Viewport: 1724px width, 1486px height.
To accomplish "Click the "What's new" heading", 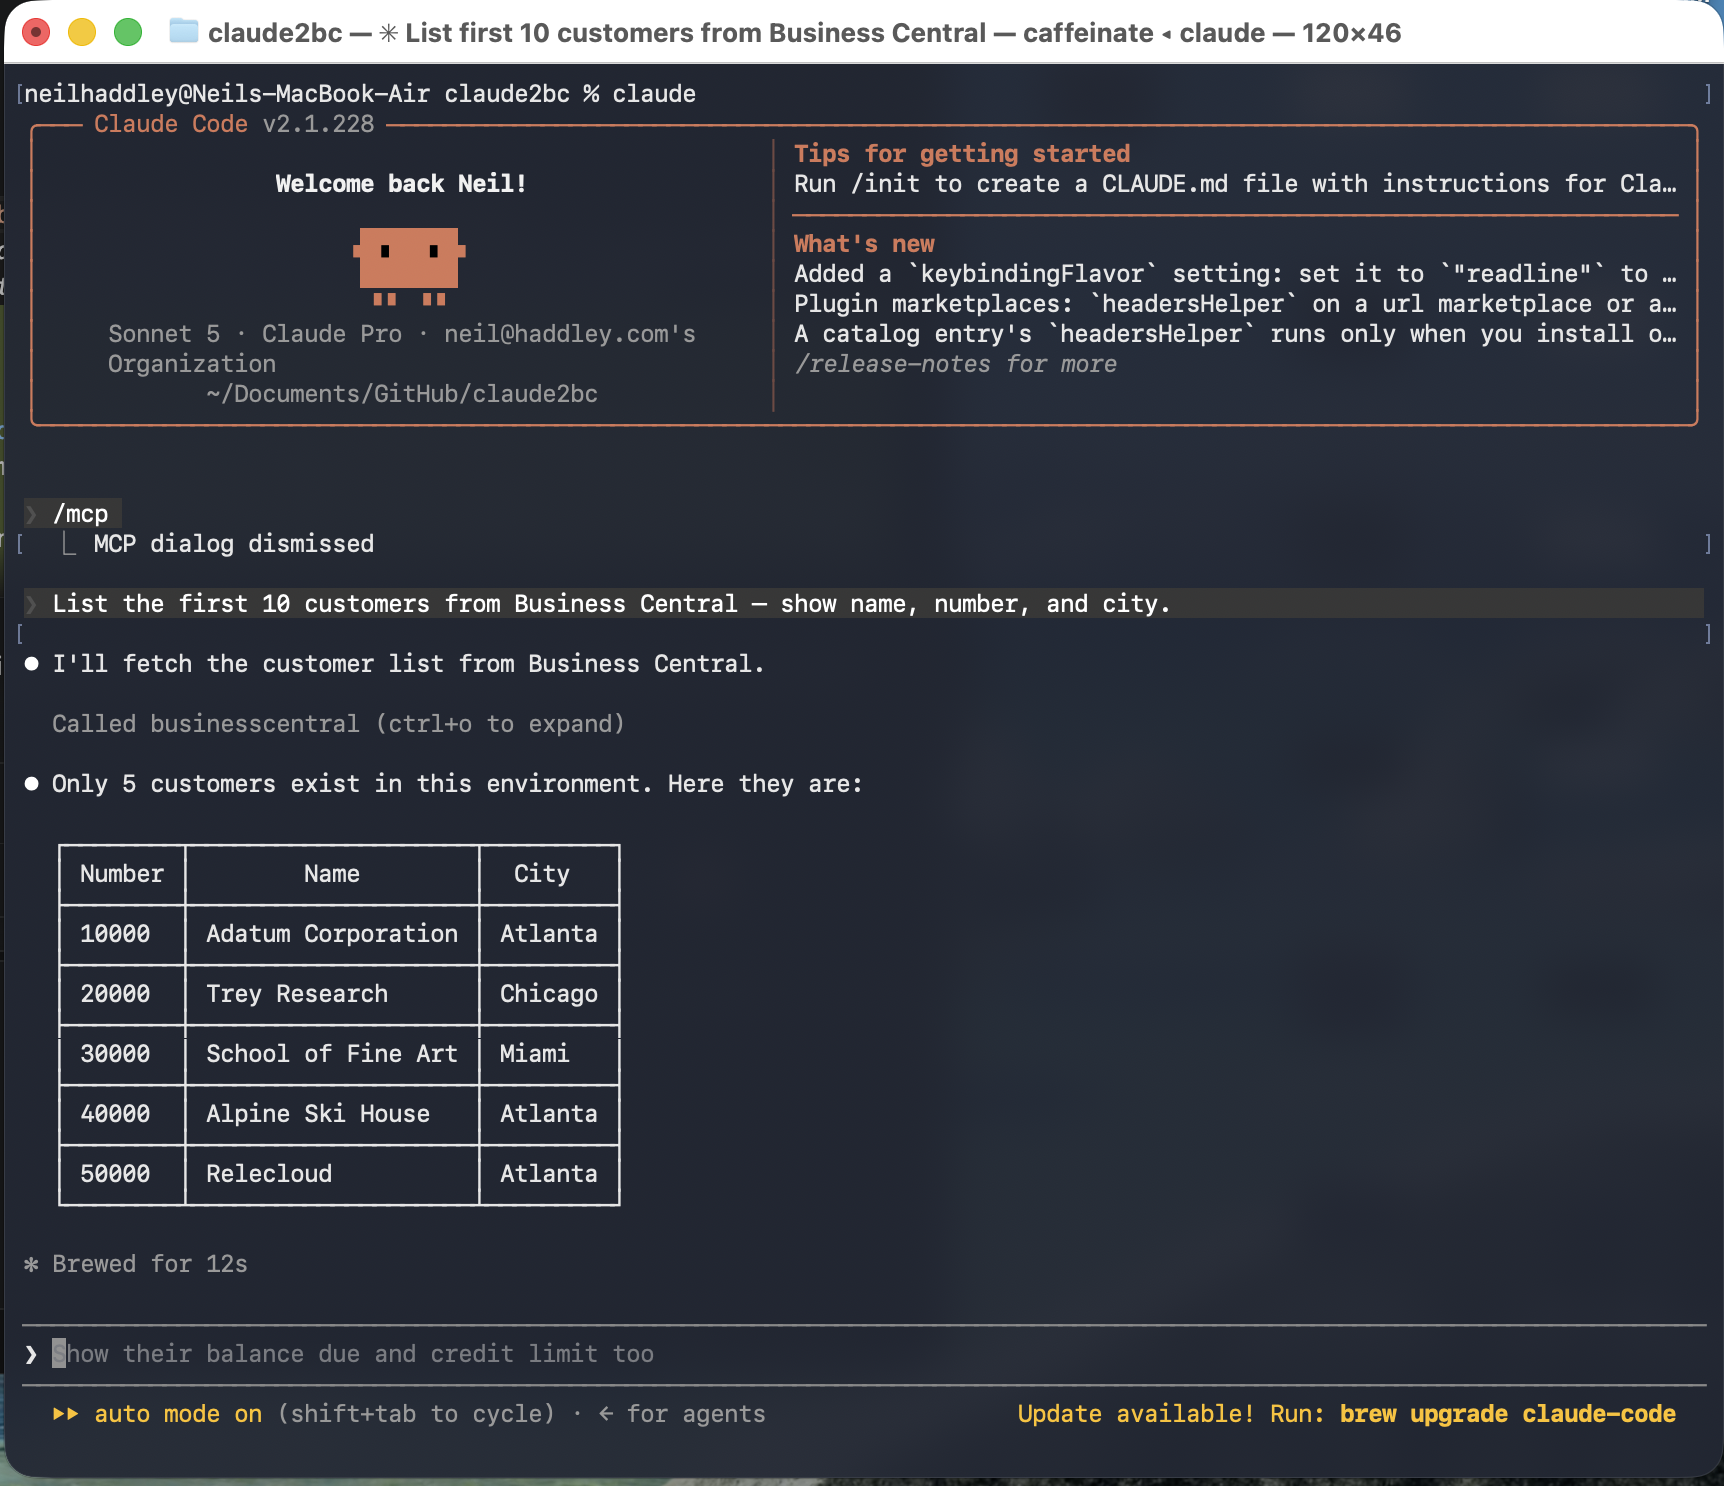I will (x=864, y=244).
